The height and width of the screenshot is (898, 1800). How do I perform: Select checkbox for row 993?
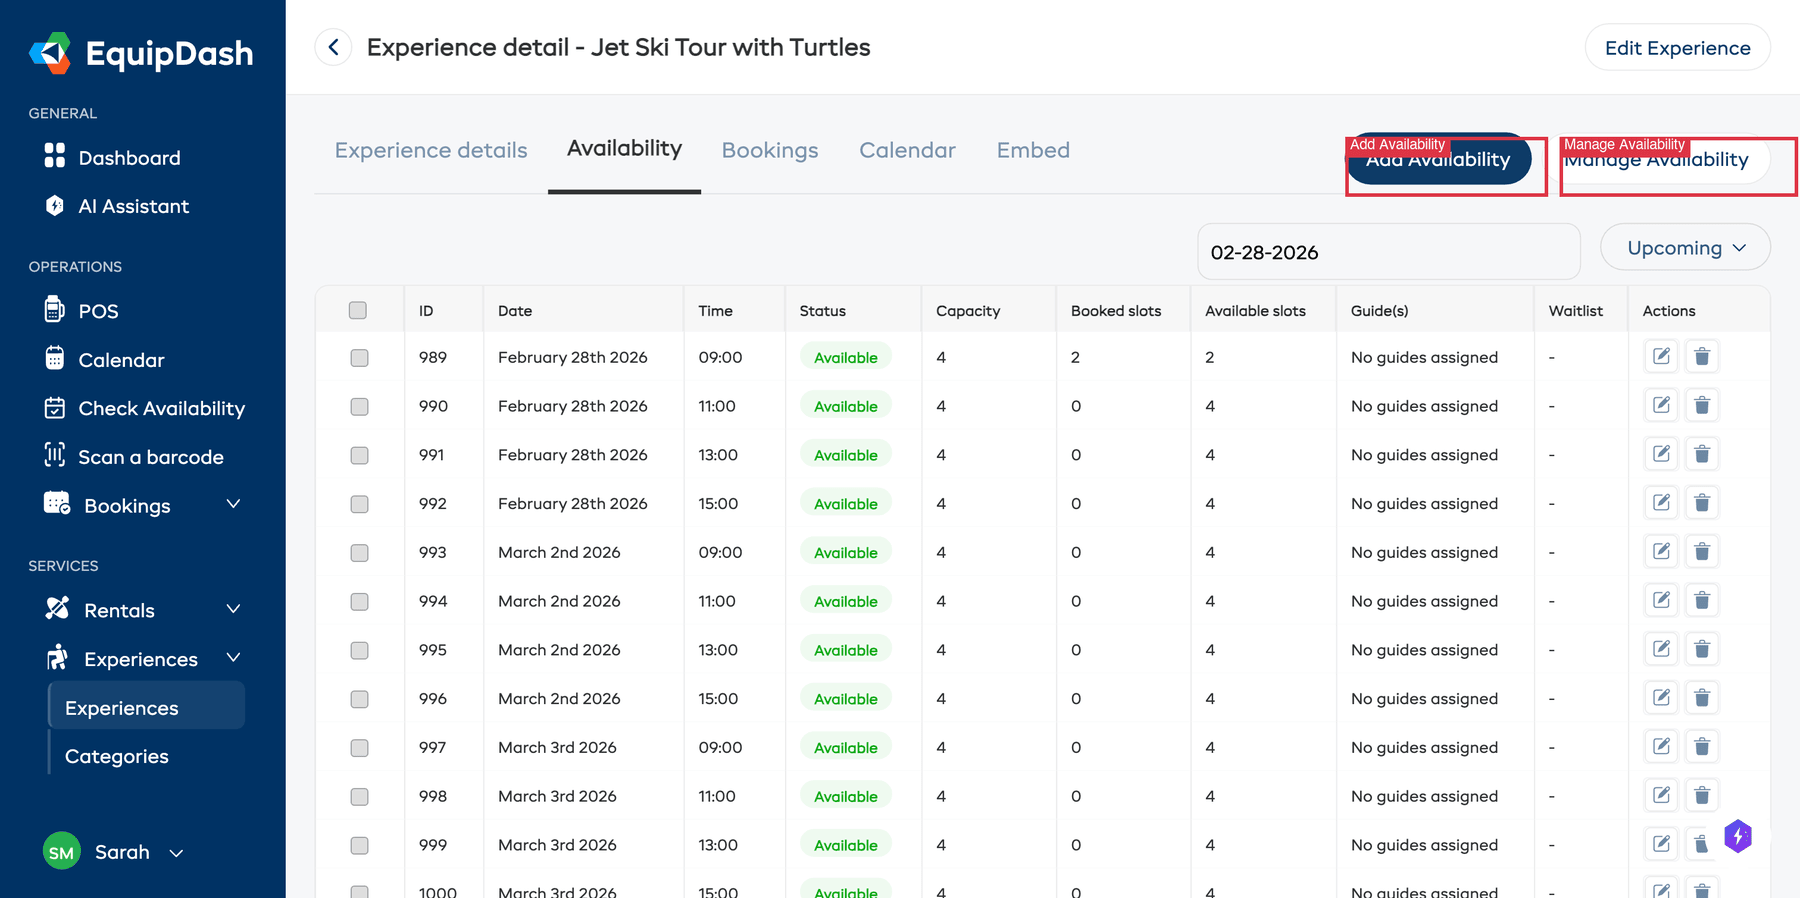click(x=359, y=553)
